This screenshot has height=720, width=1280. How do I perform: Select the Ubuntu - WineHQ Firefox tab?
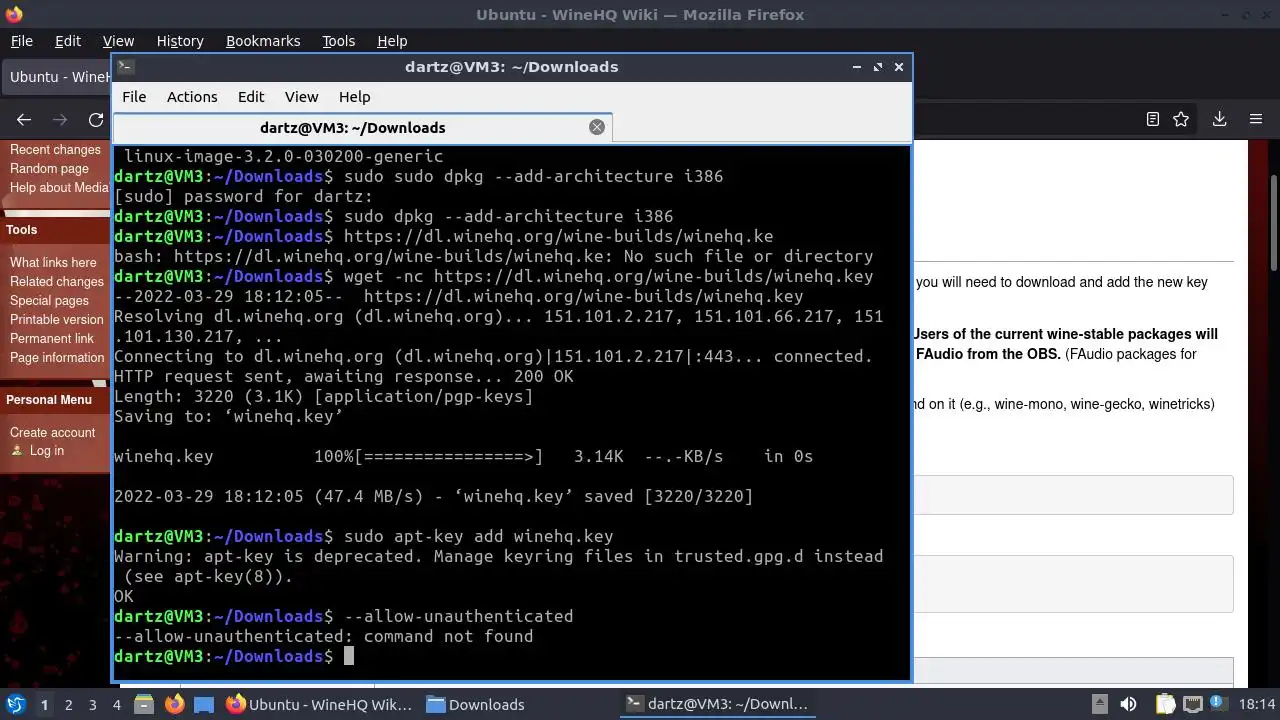click(57, 77)
